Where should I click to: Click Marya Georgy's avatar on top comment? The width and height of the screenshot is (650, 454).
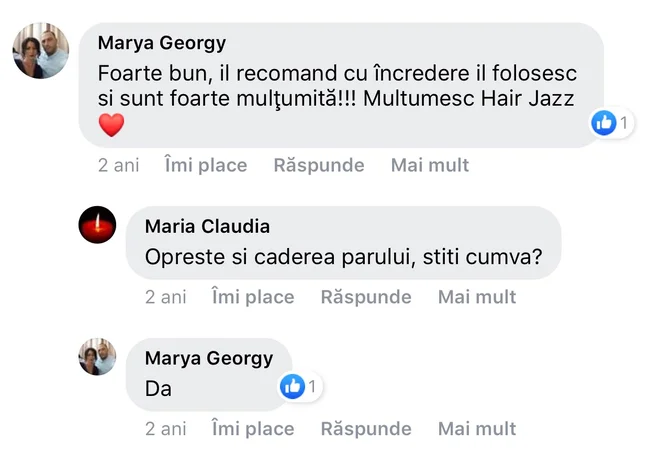(x=41, y=50)
